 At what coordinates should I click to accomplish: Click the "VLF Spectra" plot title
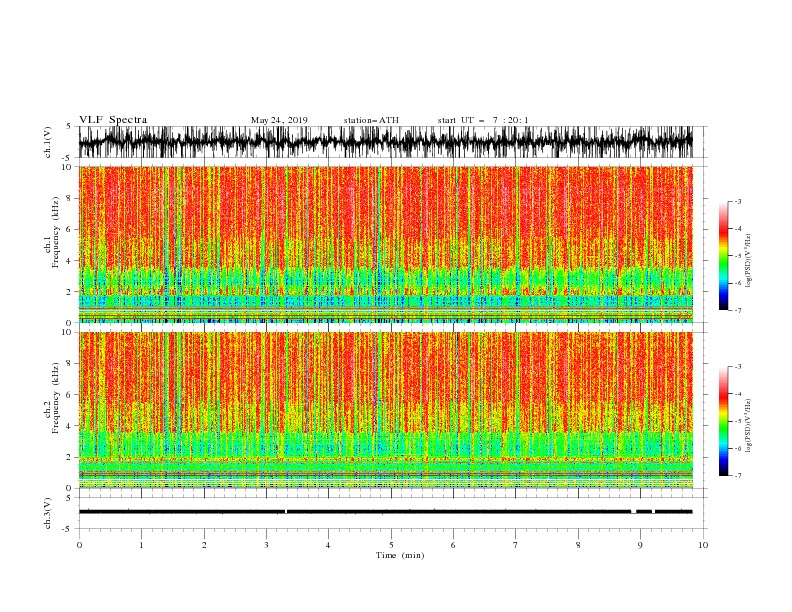point(113,120)
